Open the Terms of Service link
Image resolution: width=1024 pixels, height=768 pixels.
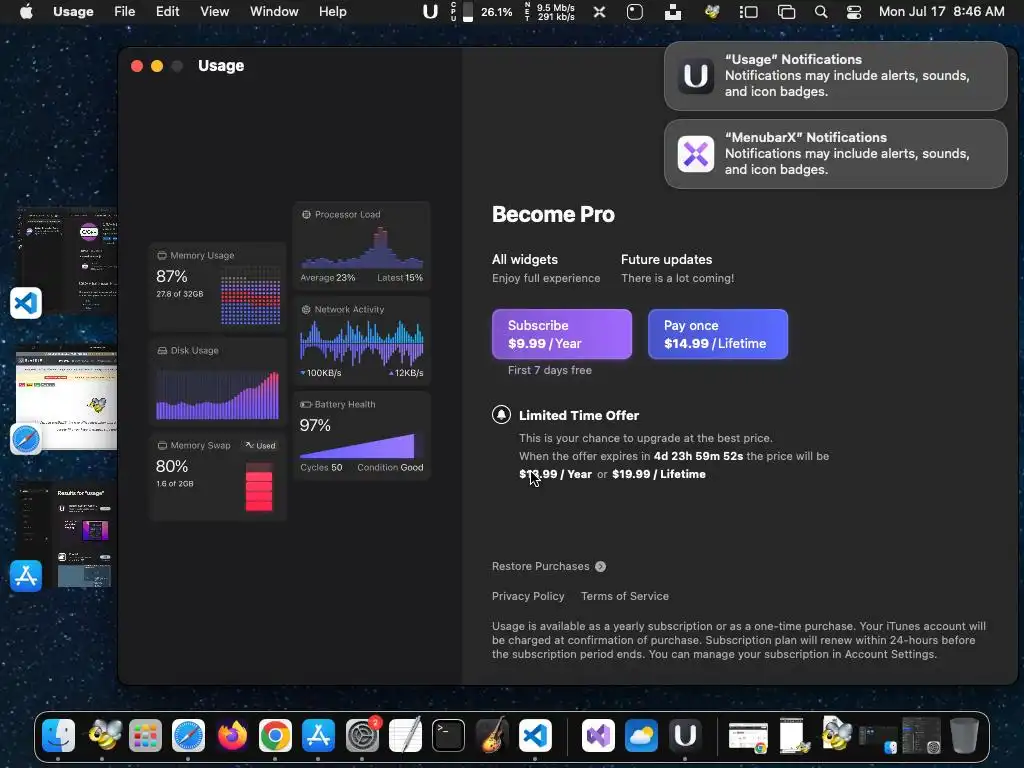625,596
